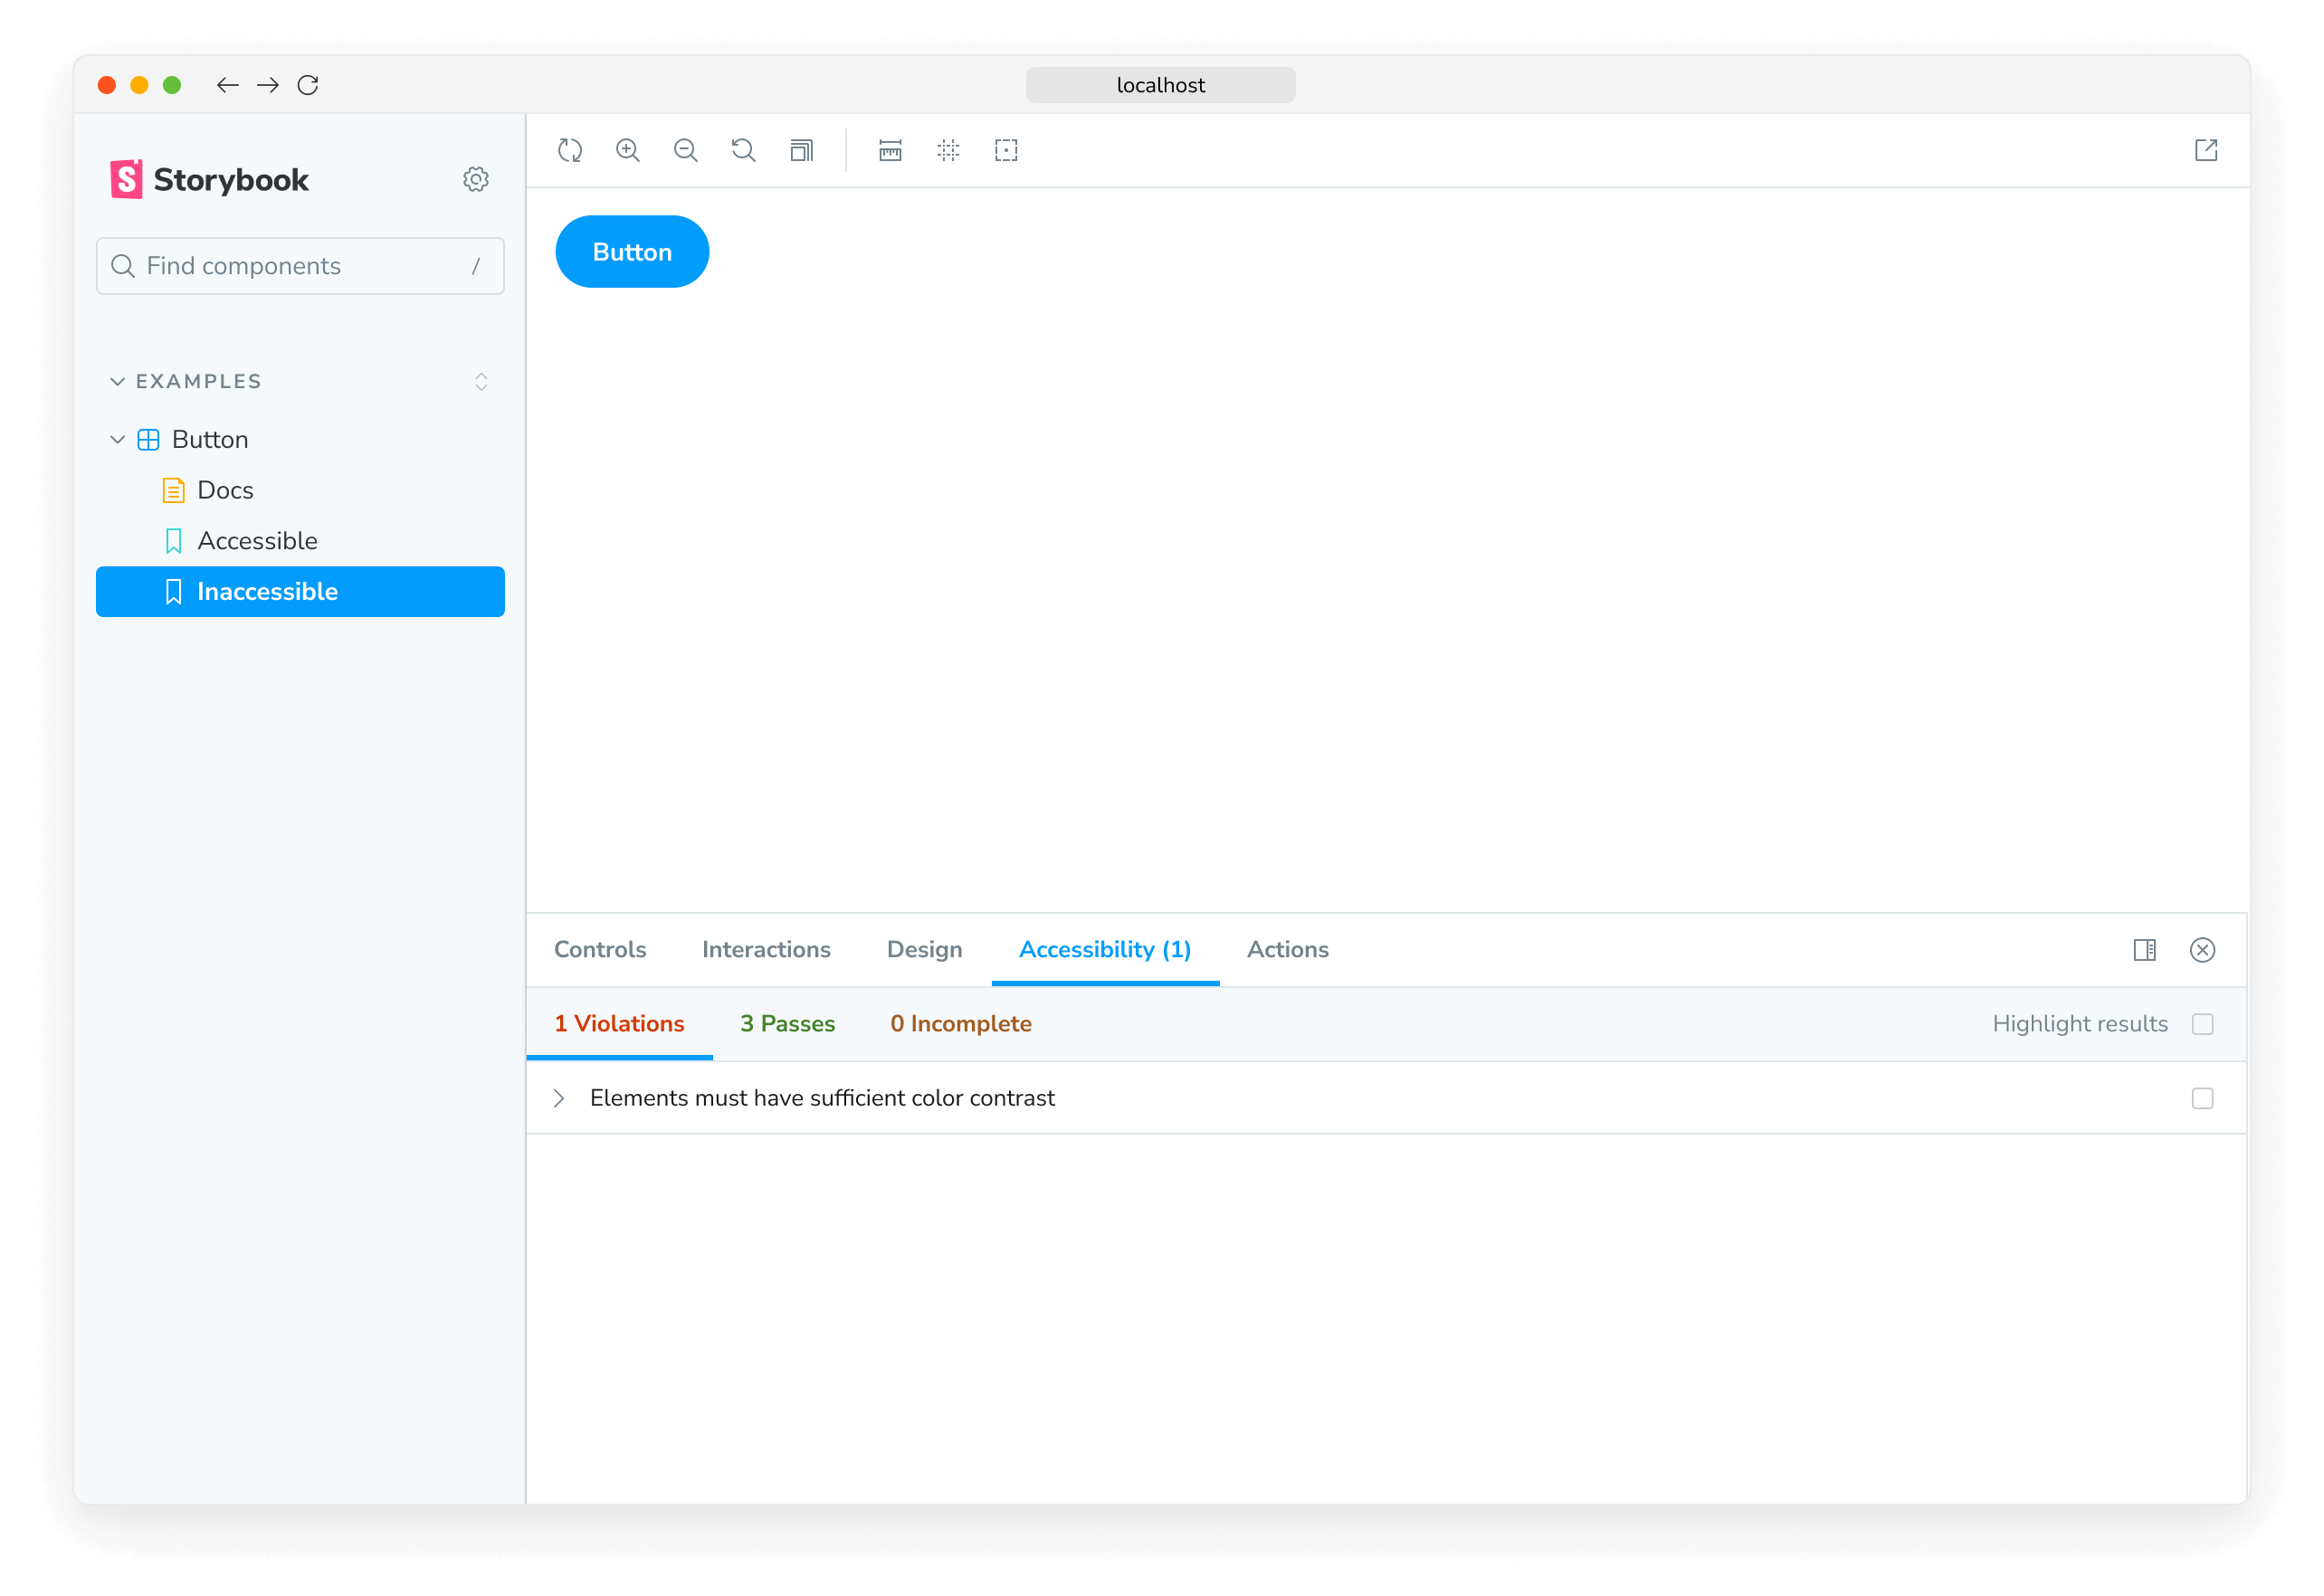The height and width of the screenshot is (1596, 2324).
Task: Click the Find components search field
Action: (x=300, y=266)
